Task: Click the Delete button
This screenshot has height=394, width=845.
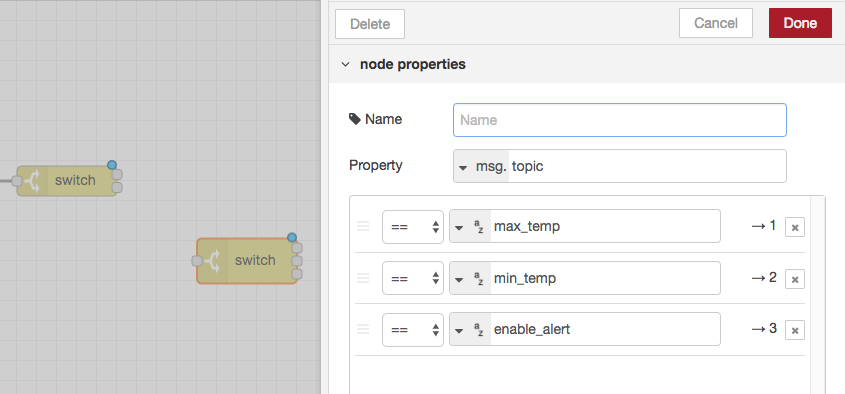Action: click(370, 24)
